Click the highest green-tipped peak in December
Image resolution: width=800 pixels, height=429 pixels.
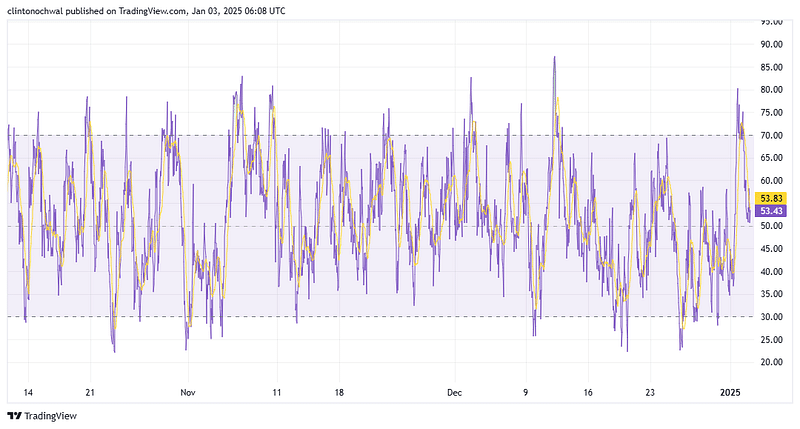[x=554, y=60]
